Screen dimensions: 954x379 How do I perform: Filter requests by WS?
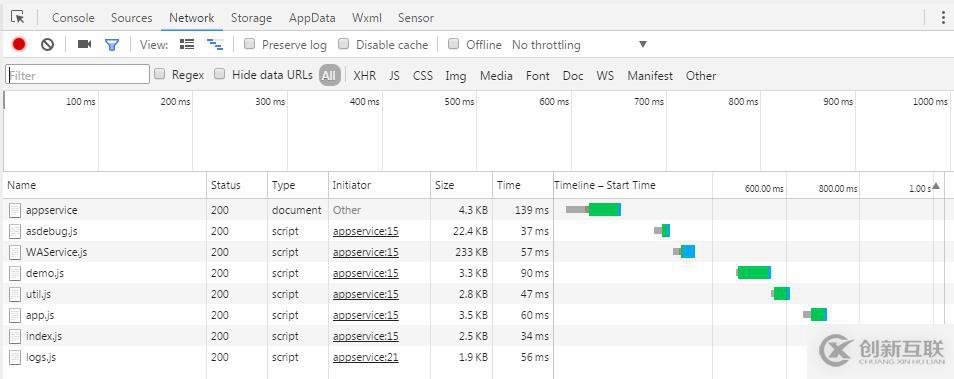tap(605, 75)
